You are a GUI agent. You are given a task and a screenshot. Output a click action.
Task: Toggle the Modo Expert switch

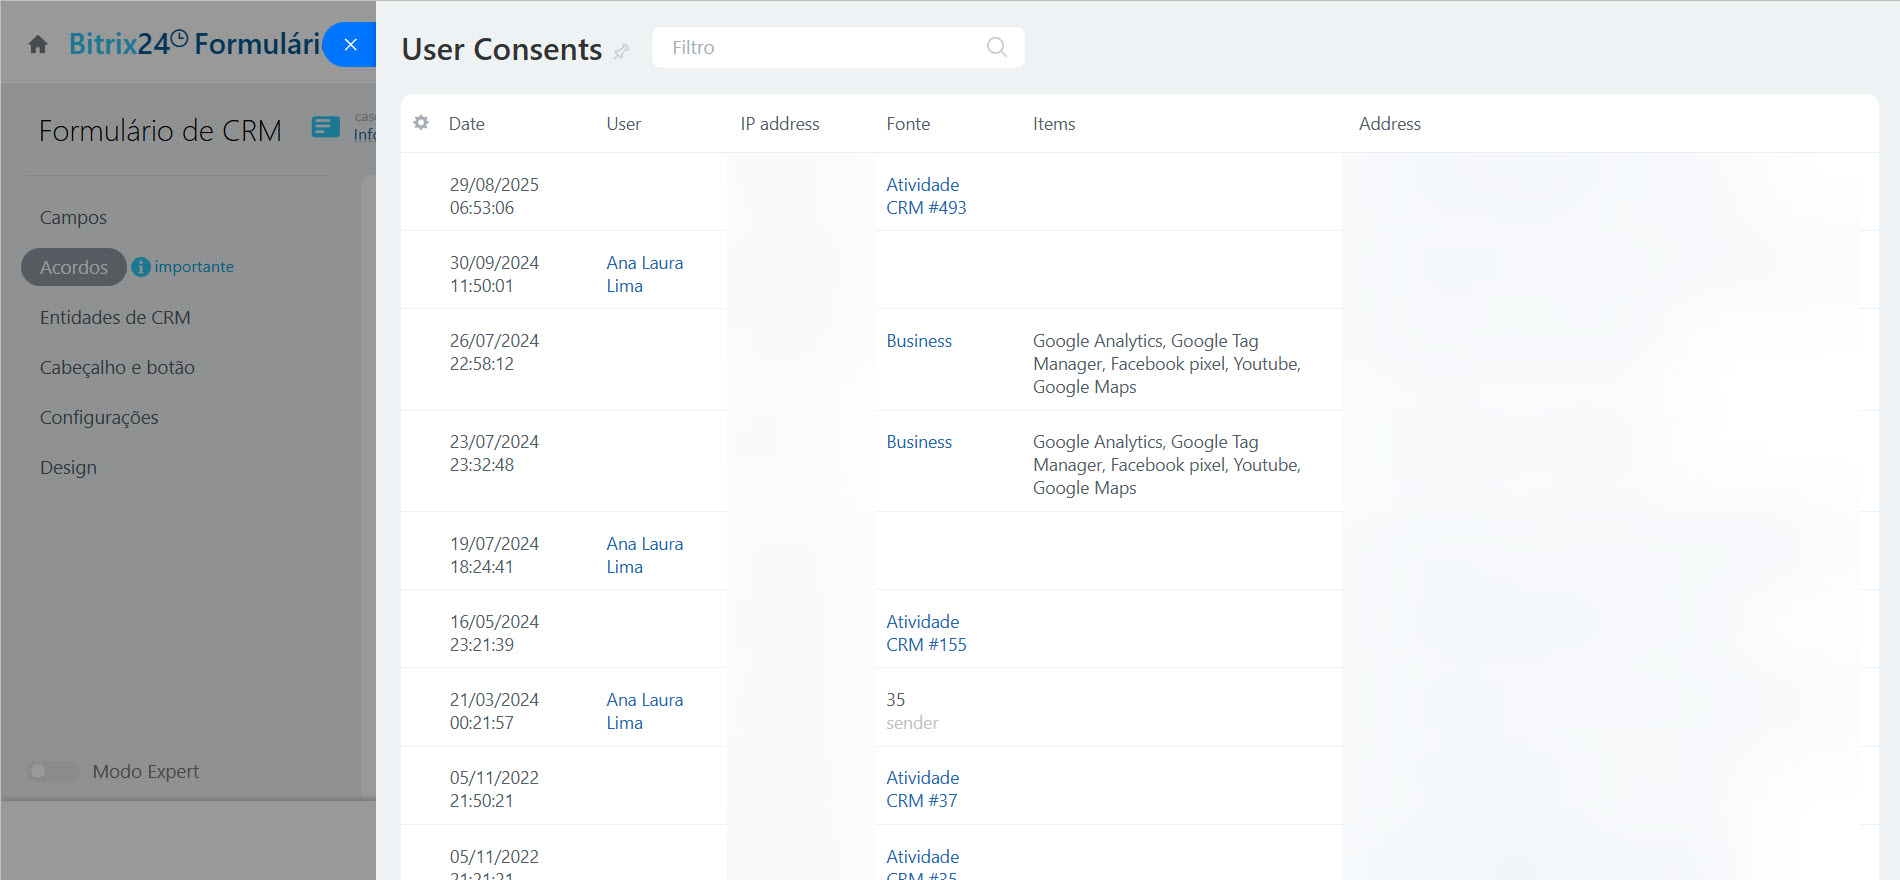click(x=52, y=771)
